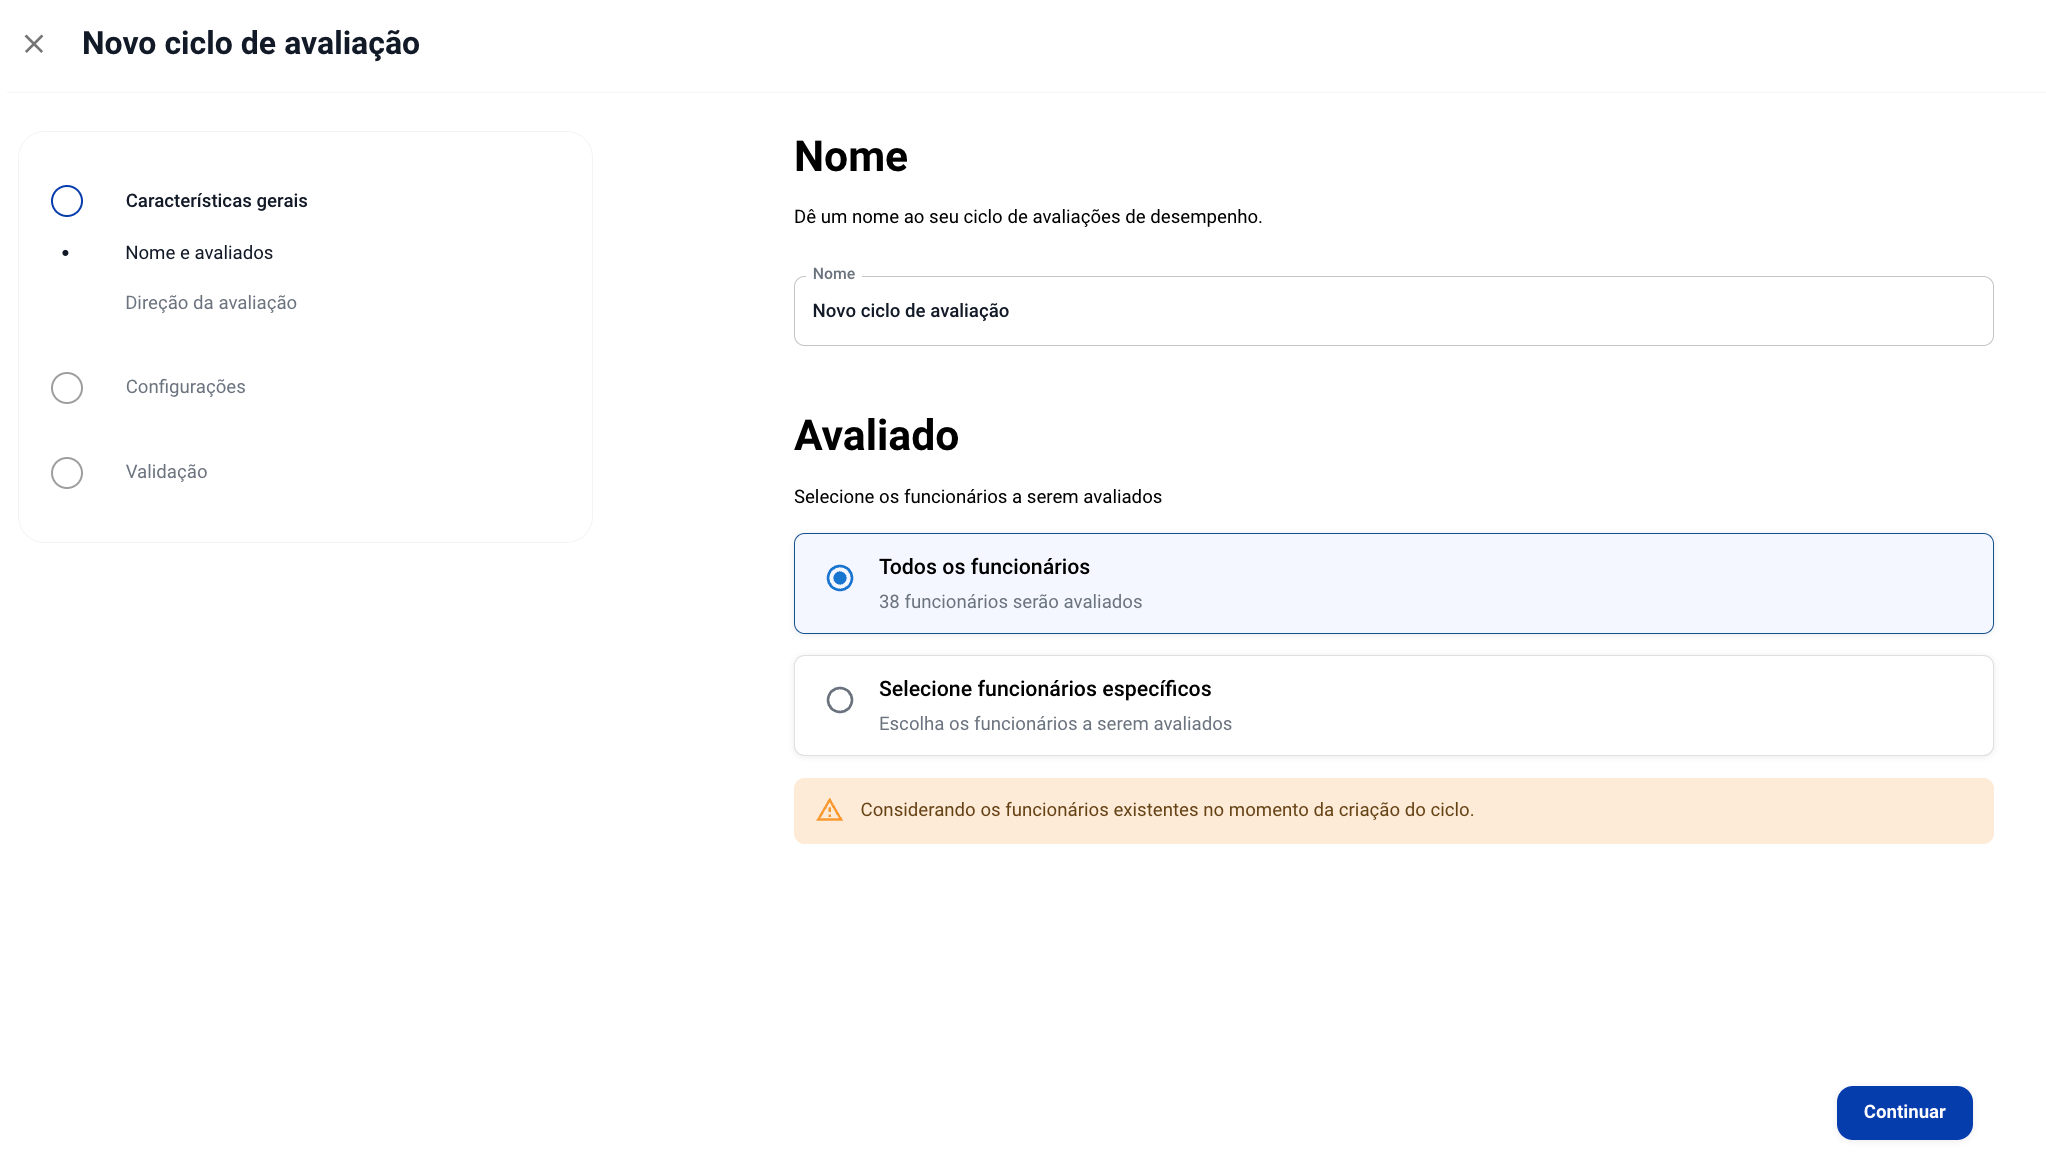This screenshot has width=2046, height=1170.
Task: Go to the Configurações step label
Action: point(185,387)
